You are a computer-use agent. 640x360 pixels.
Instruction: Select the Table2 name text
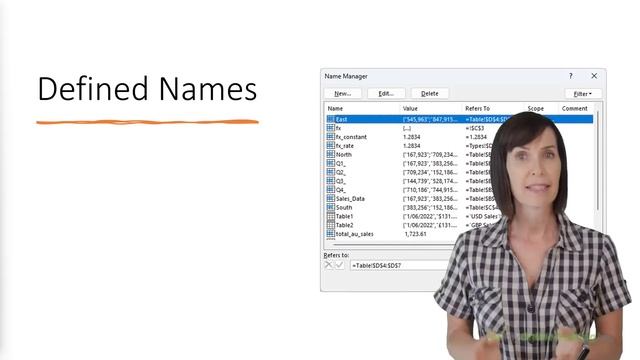pyautogui.click(x=344, y=225)
